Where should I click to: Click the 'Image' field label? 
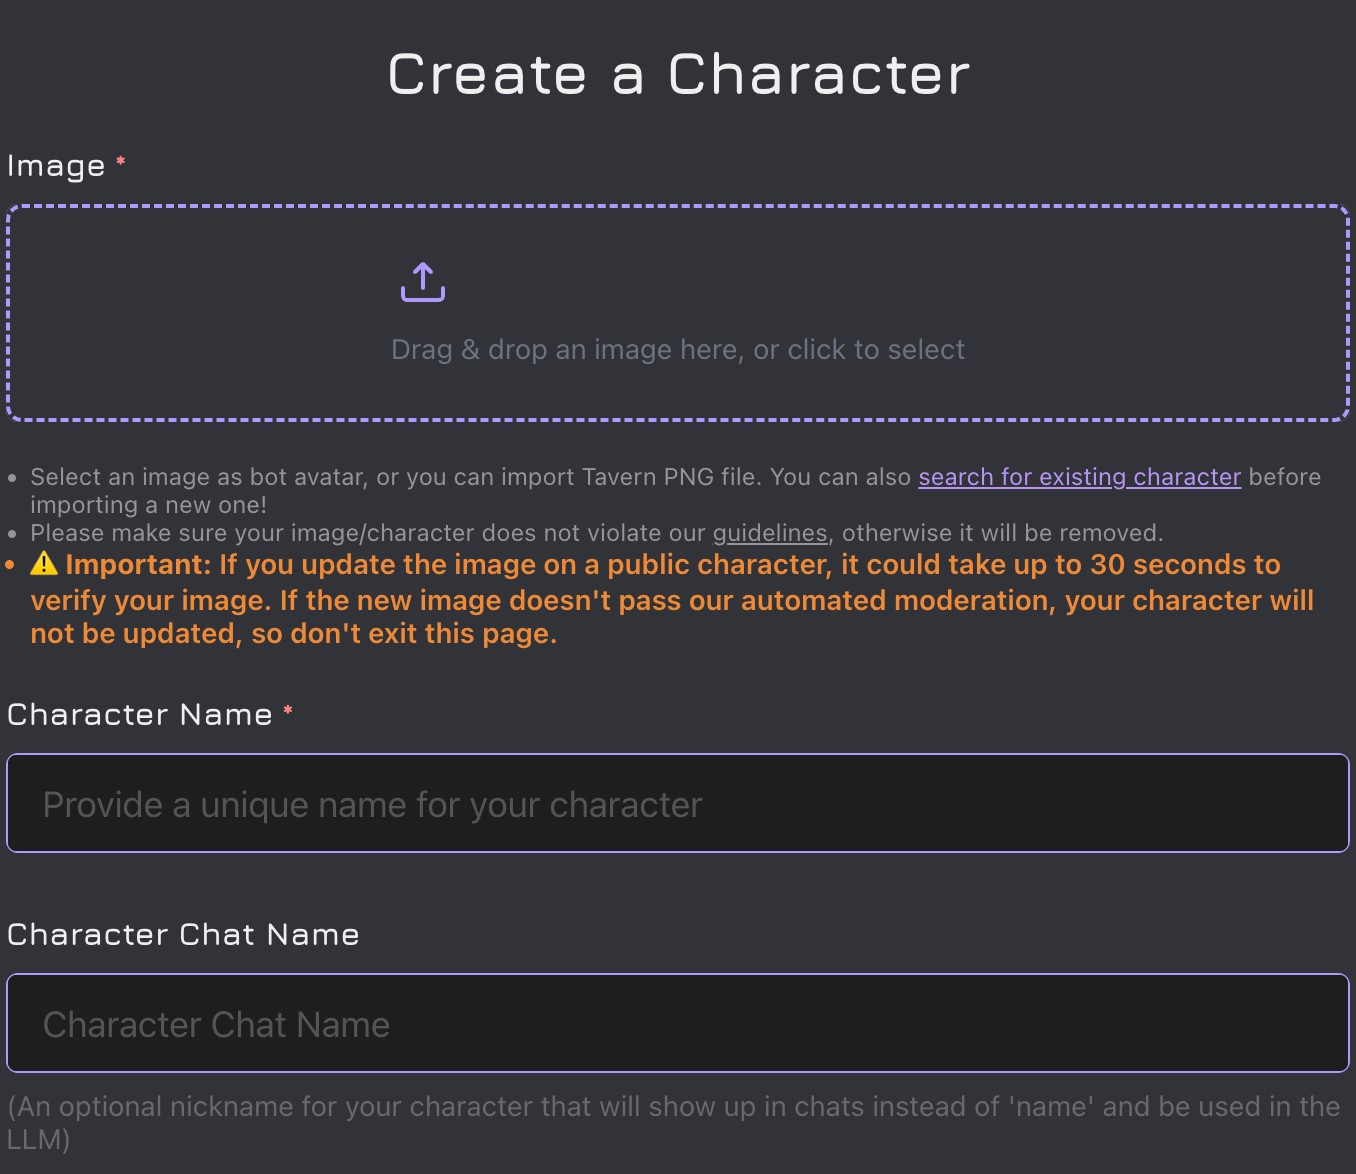[x=56, y=166]
